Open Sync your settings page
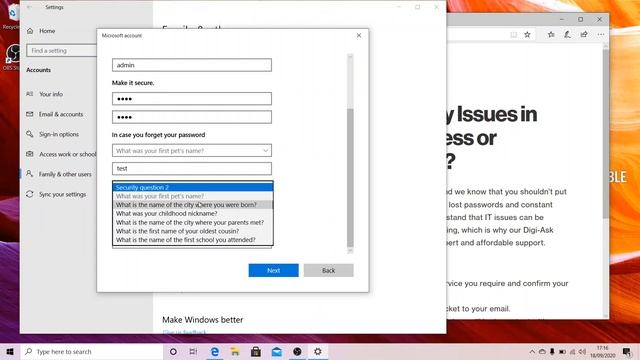 56,194
